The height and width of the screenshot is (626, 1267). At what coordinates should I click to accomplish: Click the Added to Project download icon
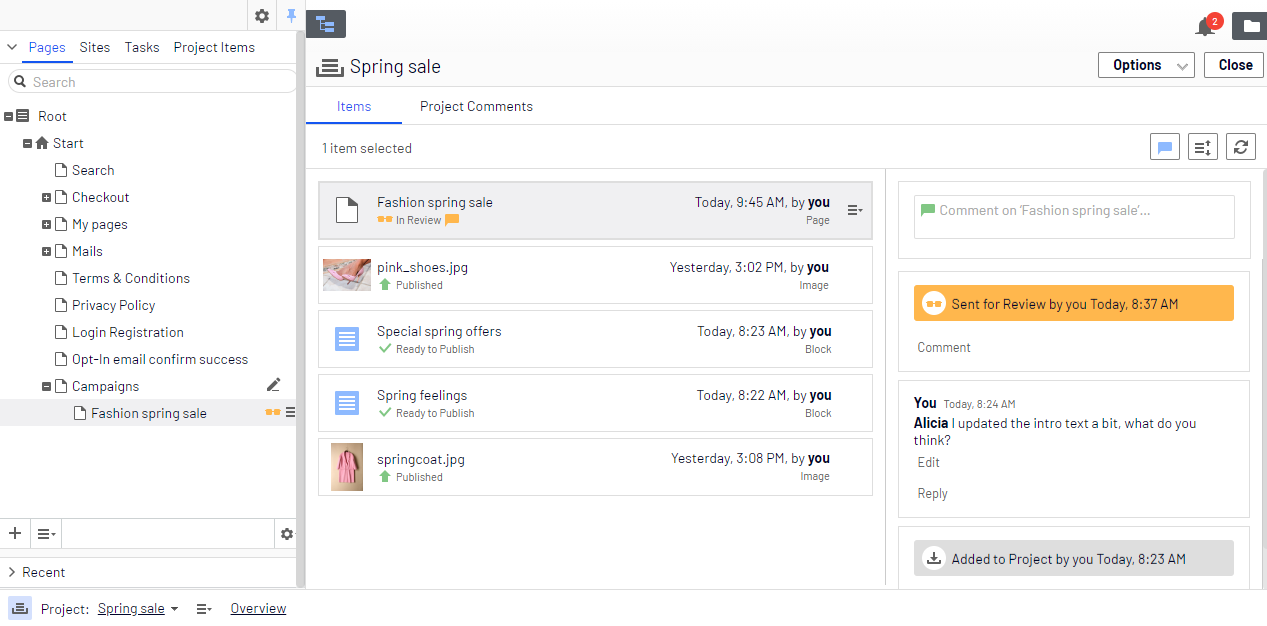point(934,558)
